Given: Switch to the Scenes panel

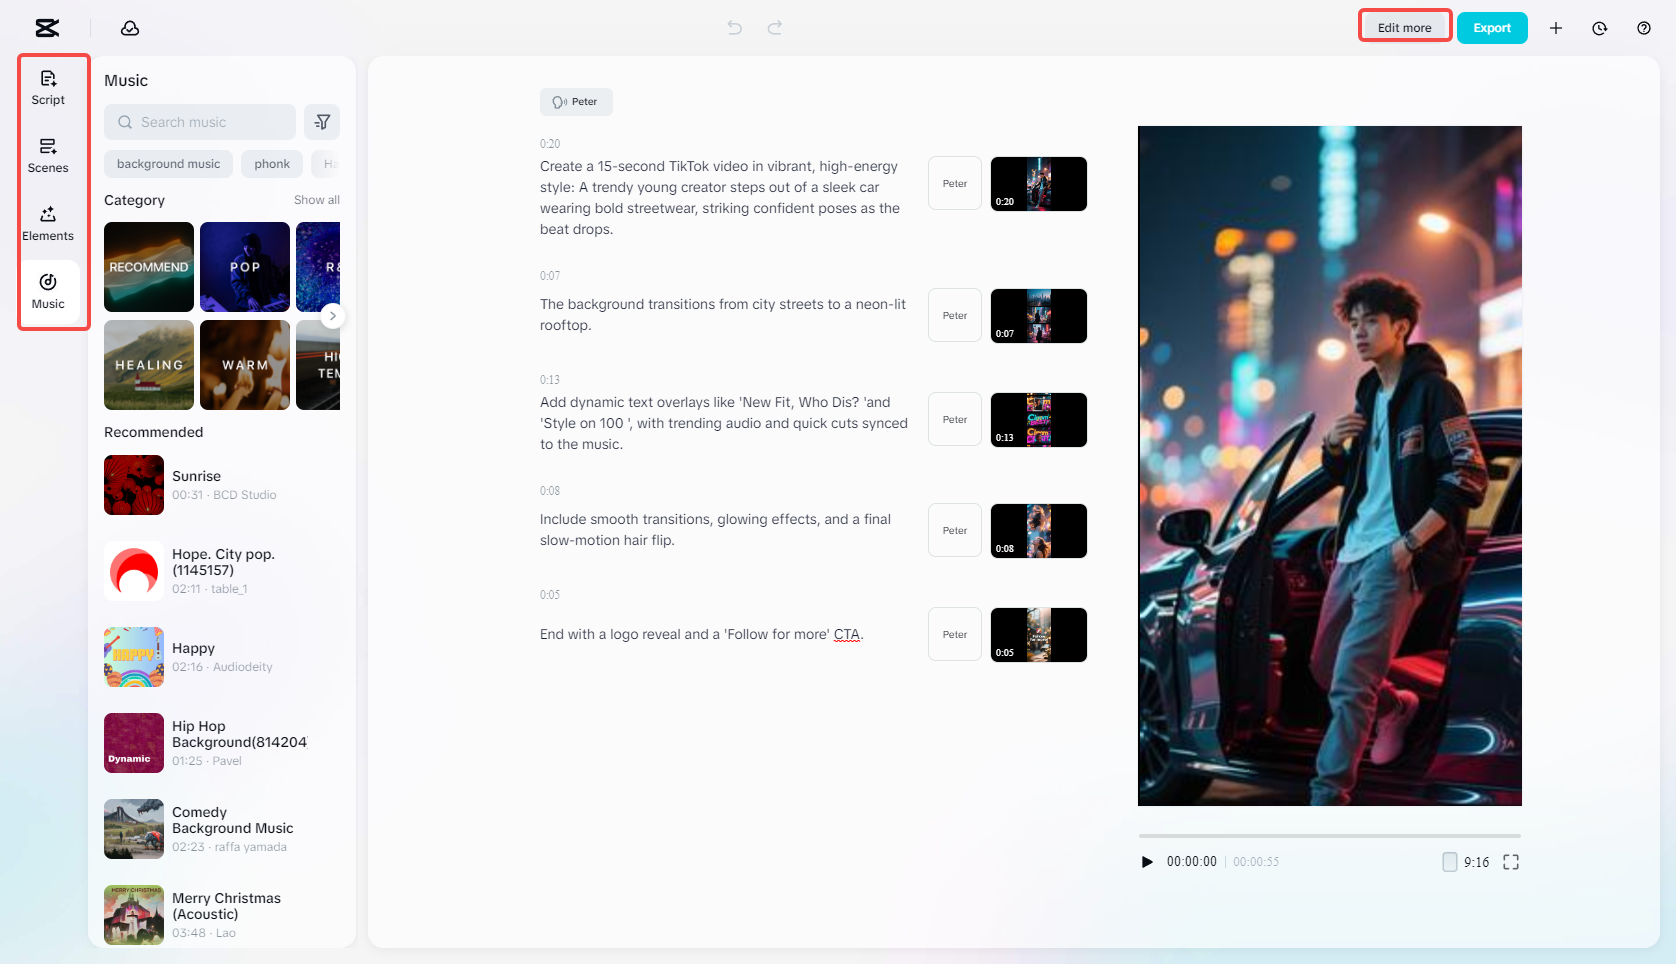Looking at the screenshot, I should pos(47,155).
